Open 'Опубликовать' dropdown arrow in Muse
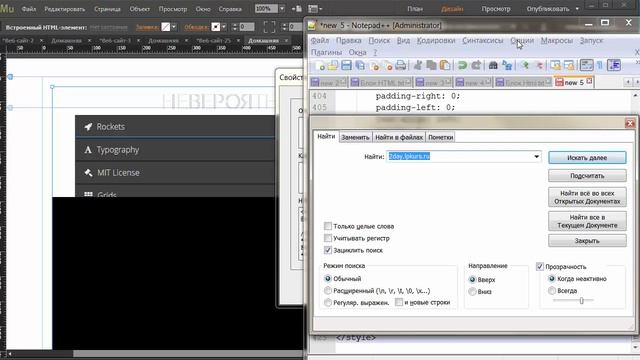Image resolution: width=640 pixels, height=360 pixels. point(577,9)
